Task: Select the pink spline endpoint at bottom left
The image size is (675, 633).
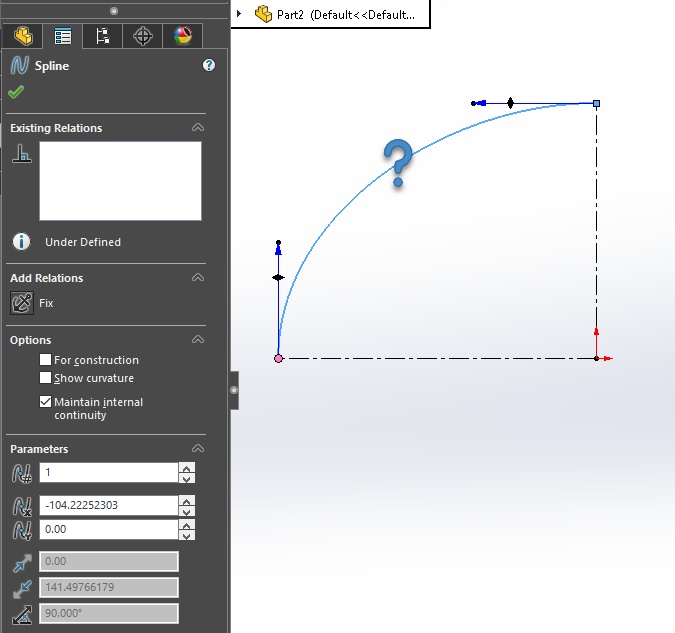Action: pos(279,358)
